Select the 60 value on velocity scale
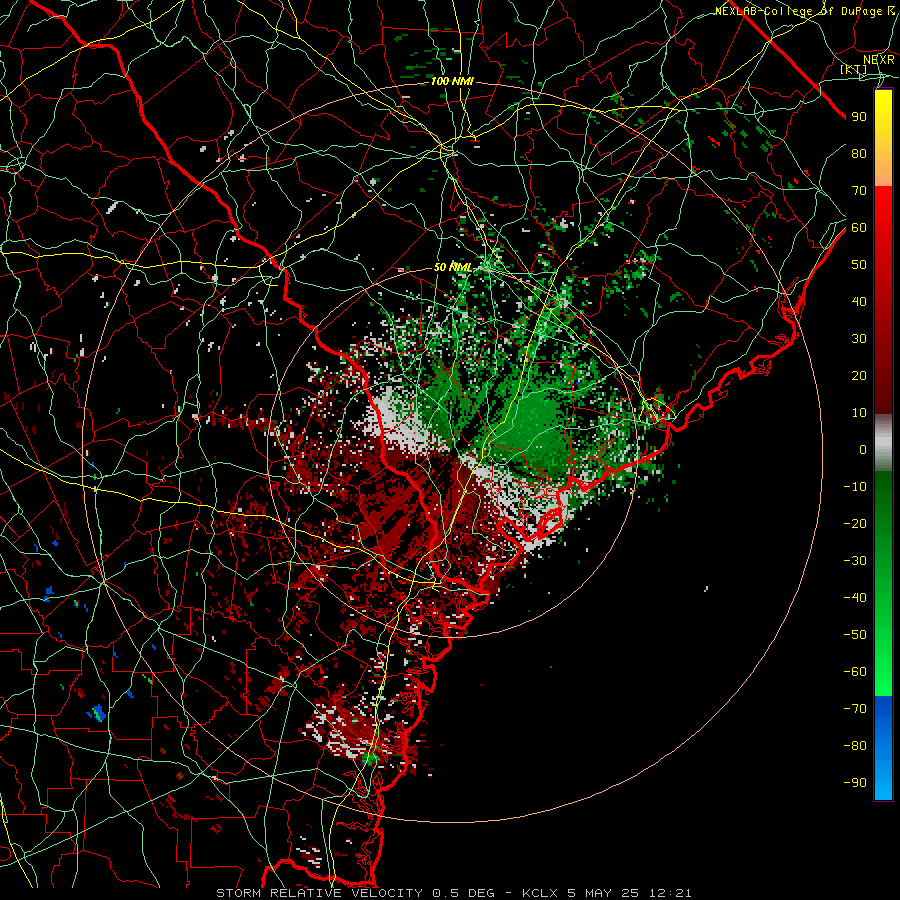The width and height of the screenshot is (900, 900). [859, 227]
